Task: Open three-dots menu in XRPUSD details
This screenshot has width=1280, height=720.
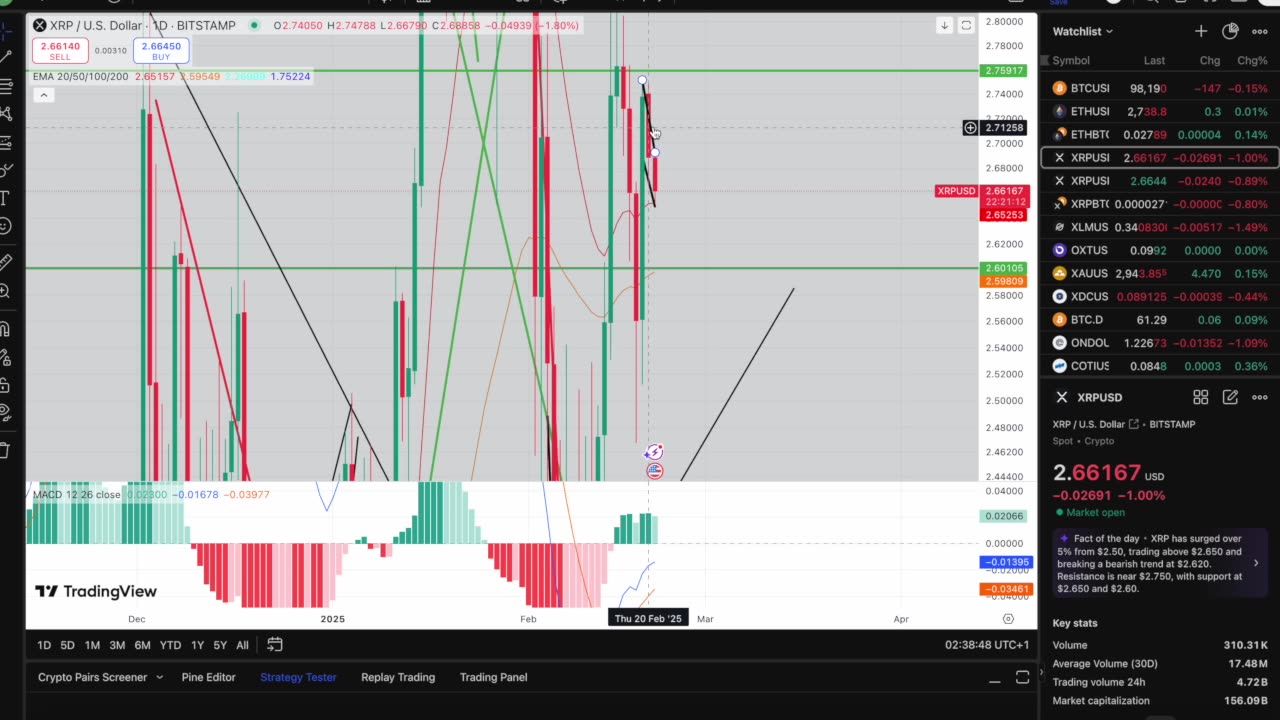Action: click(1260, 397)
